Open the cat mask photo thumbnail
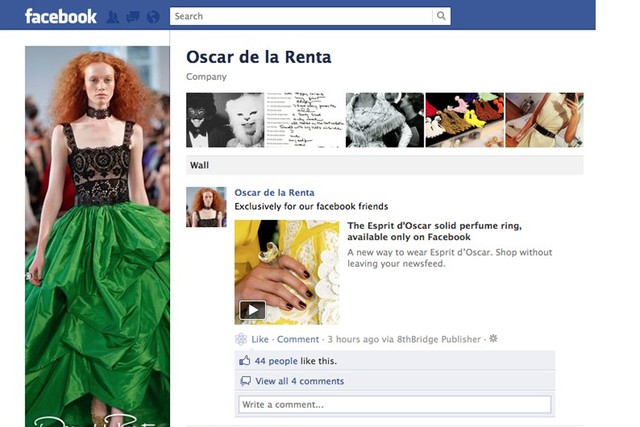640x427 pixels. (225, 120)
